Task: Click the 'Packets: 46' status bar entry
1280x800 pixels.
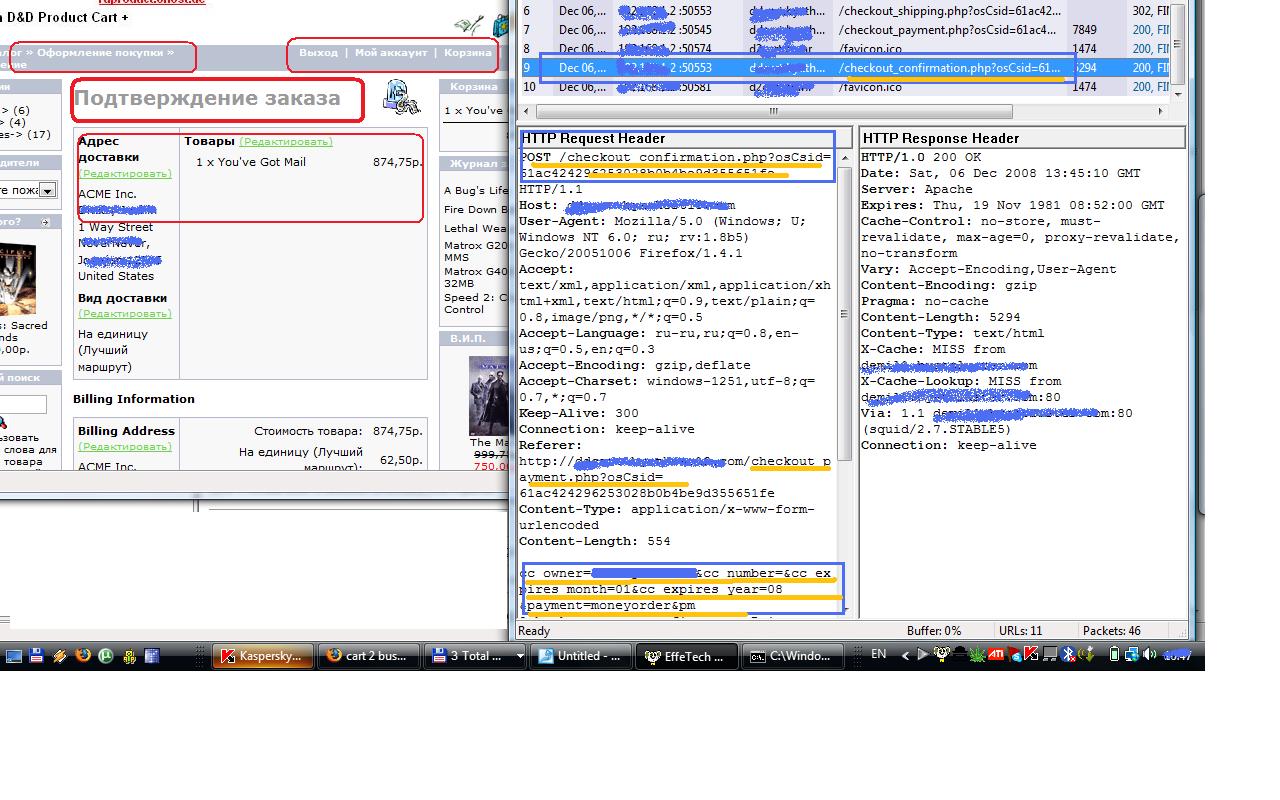Action: (x=1112, y=631)
